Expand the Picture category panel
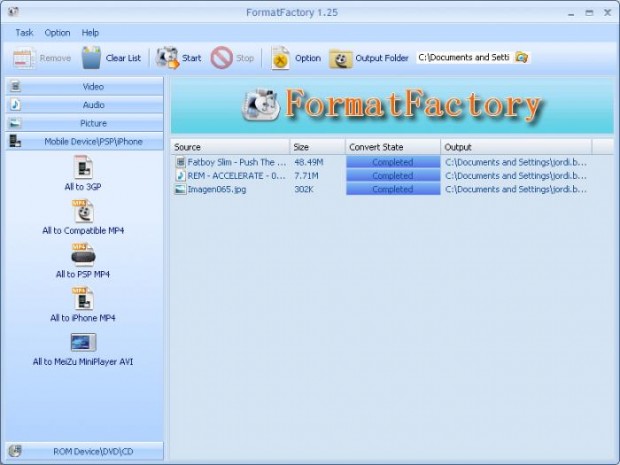Image resolution: width=620 pixels, height=465 pixels. tap(83, 123)
